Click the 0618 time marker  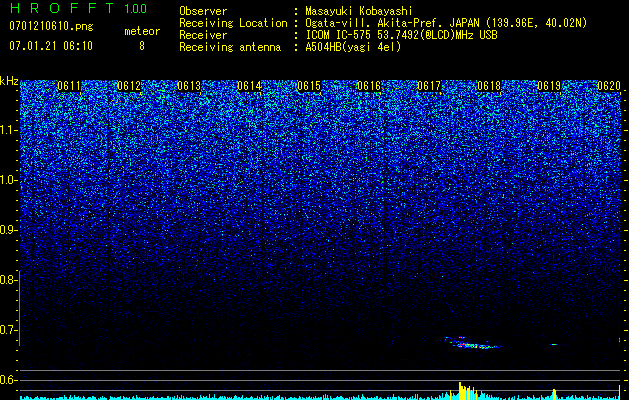(489, 86)
